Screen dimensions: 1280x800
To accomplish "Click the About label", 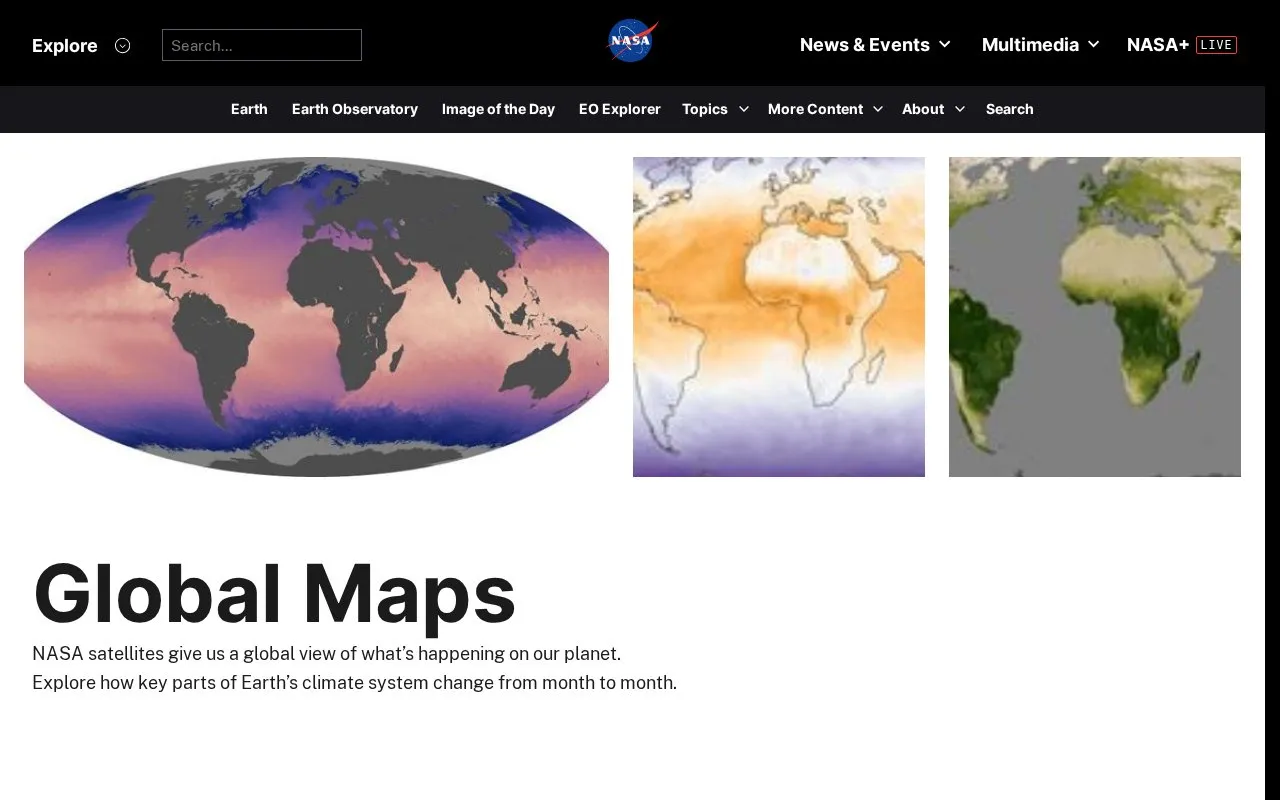I will (923, 109).
